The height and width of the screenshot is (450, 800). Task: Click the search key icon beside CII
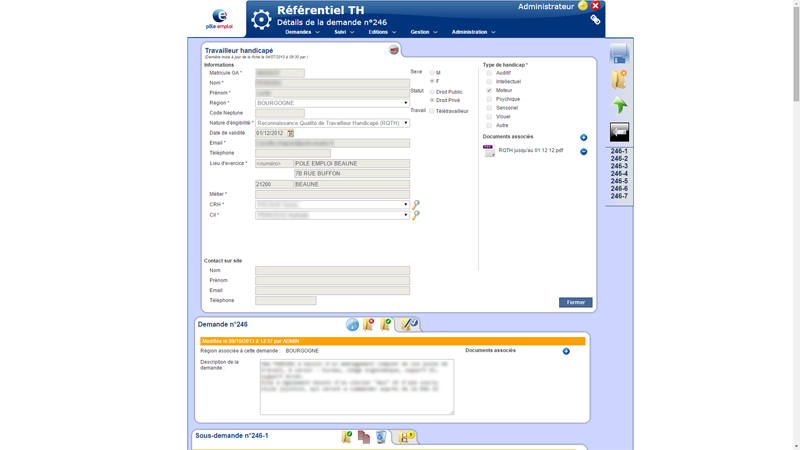(416, 215)
